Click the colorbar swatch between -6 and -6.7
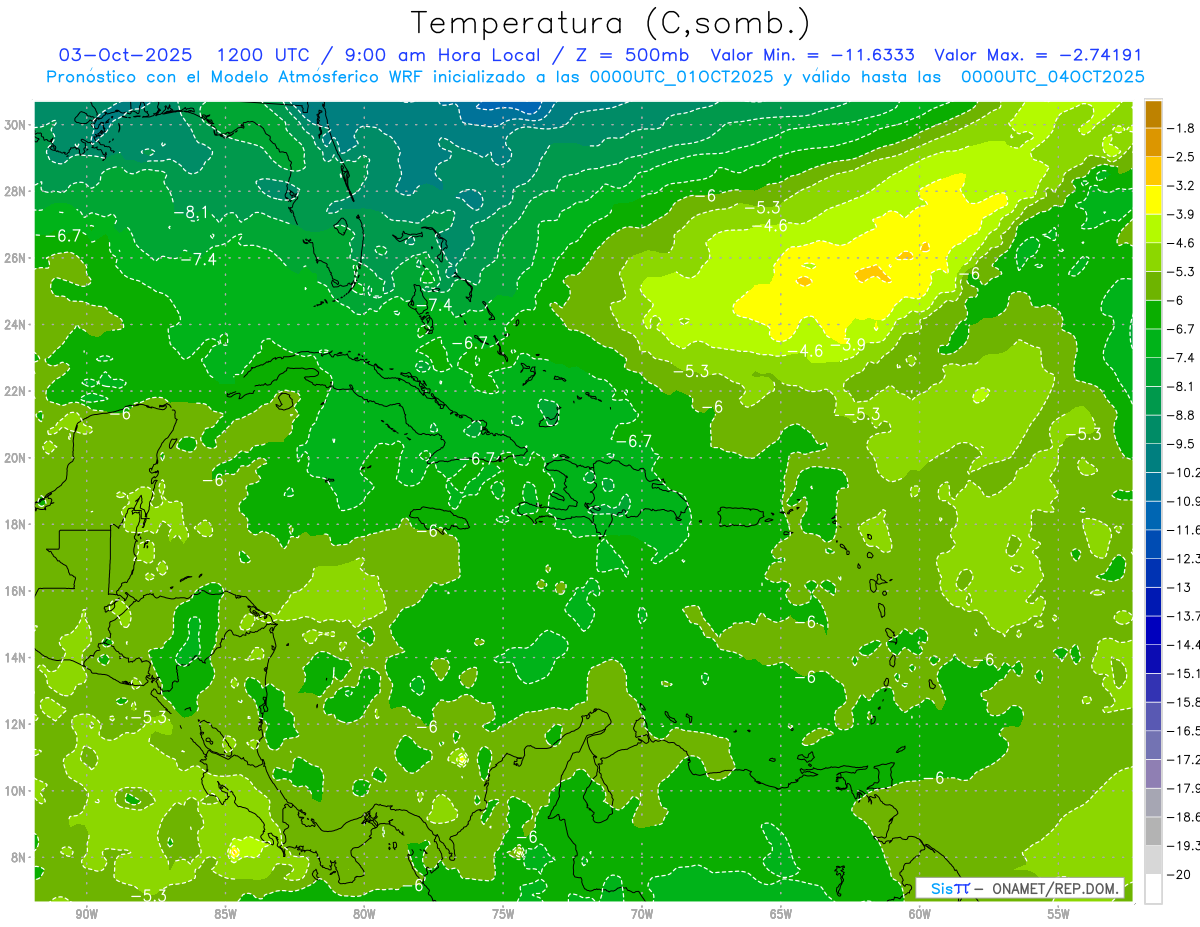Screen dimensions: 1200x927 point(1153,315)
